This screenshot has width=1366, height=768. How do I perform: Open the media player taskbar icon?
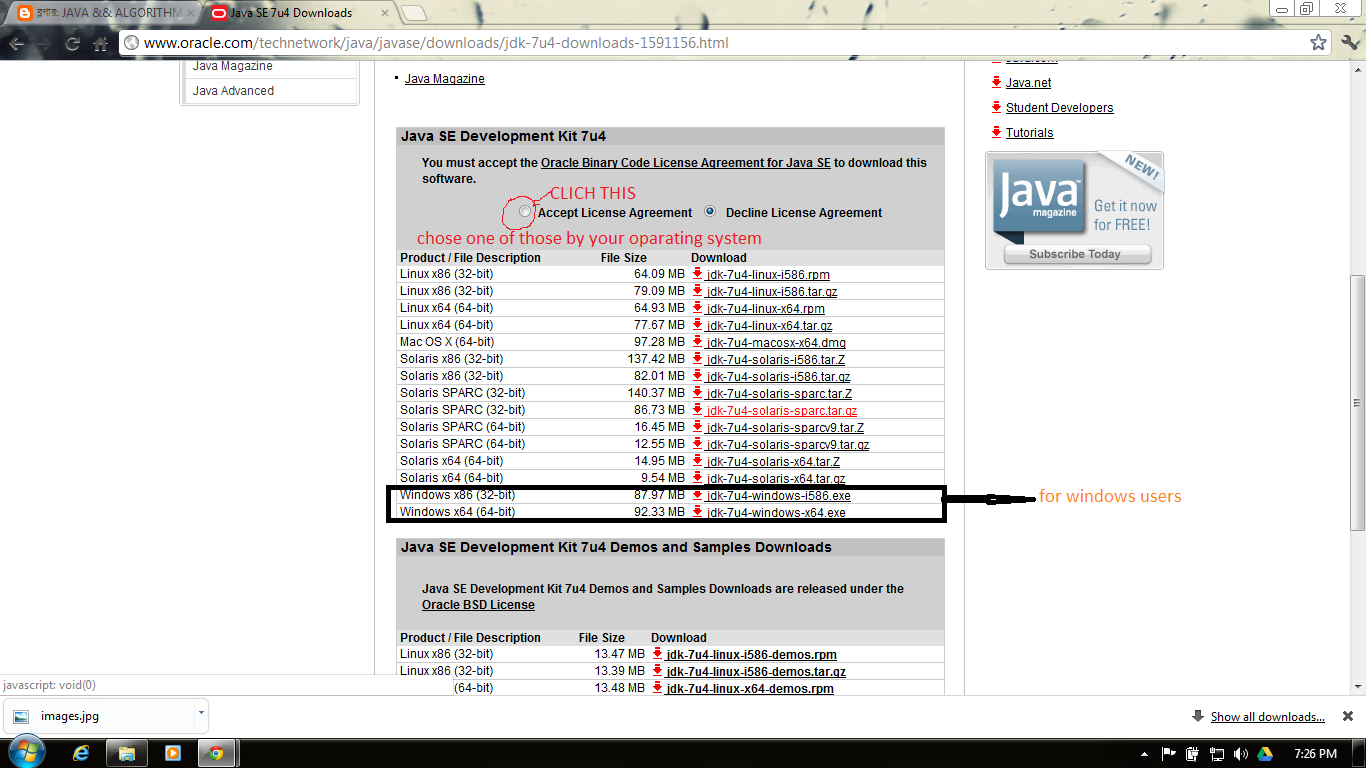click(172, 753)
